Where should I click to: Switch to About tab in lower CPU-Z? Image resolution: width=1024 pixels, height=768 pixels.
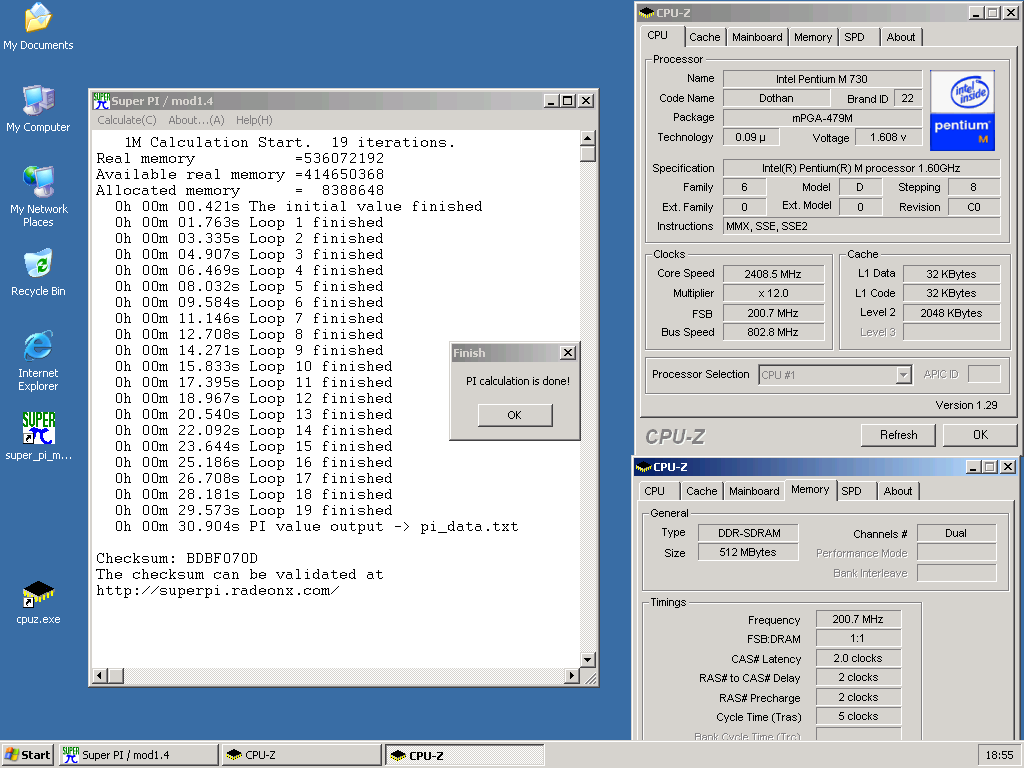click(x=898, y=491)
